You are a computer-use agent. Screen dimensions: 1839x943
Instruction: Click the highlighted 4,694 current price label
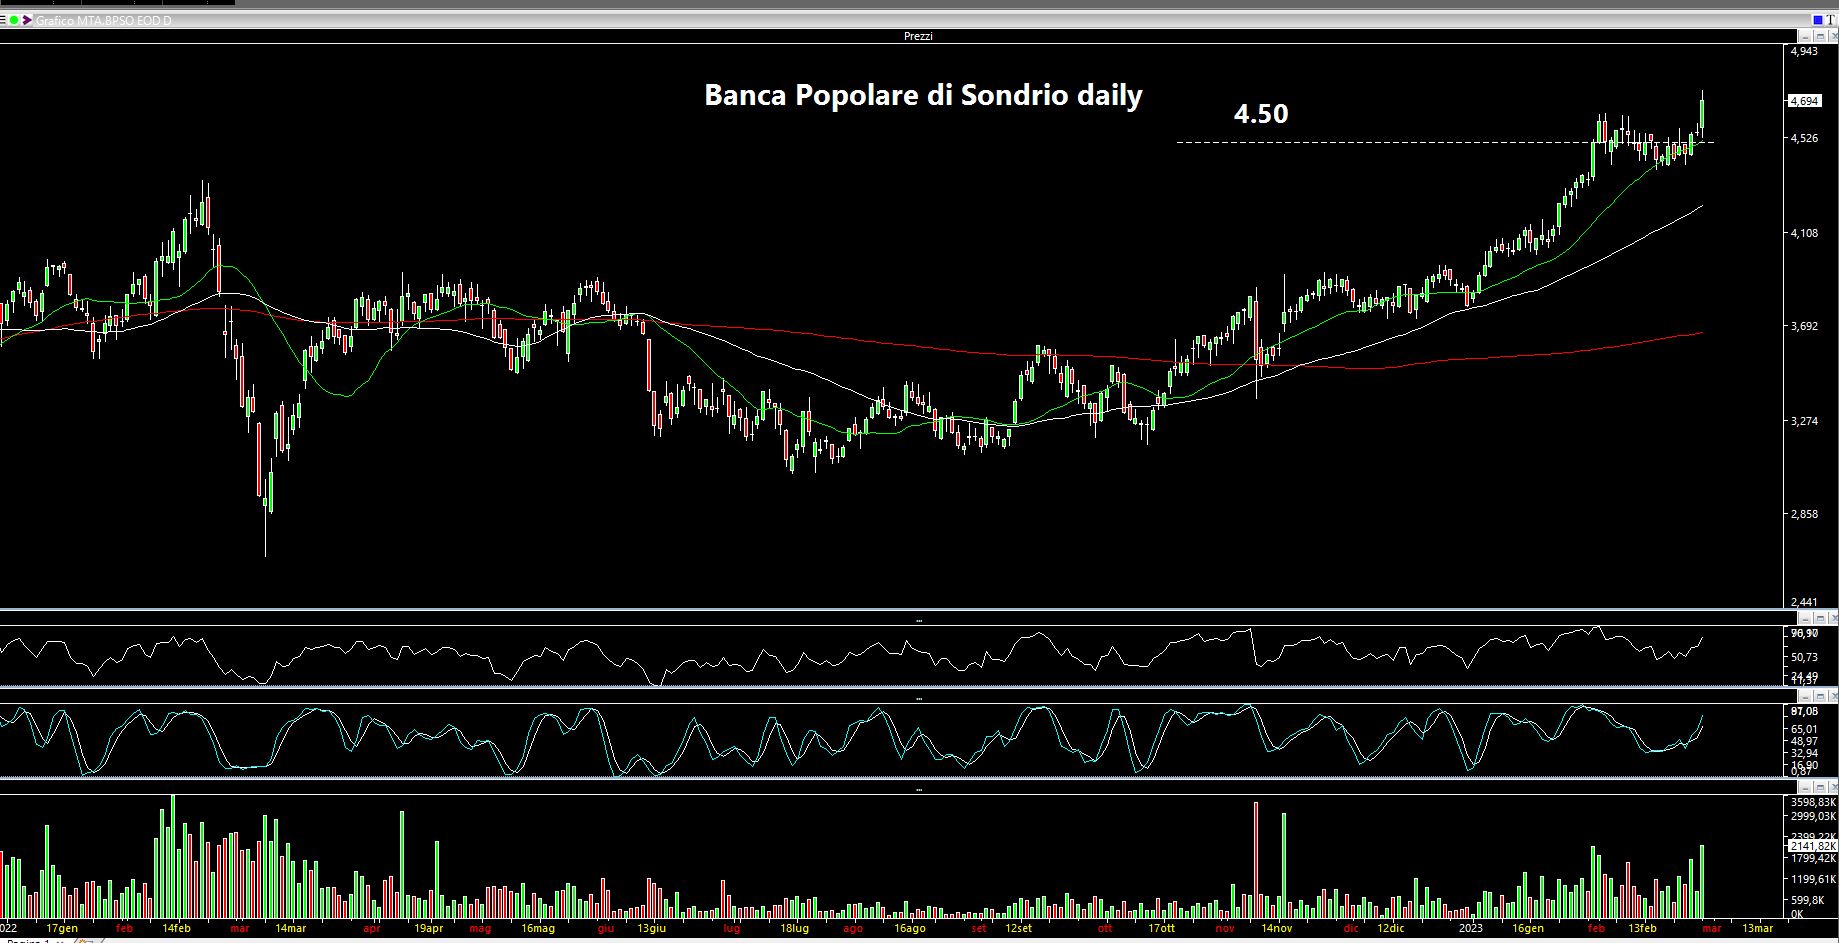1804,101
